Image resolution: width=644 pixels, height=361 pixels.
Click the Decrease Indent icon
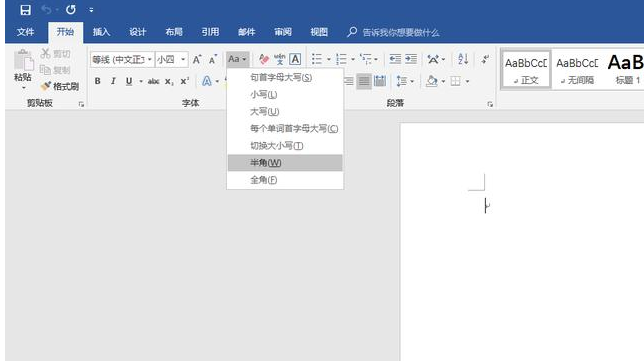click(395, 59)
